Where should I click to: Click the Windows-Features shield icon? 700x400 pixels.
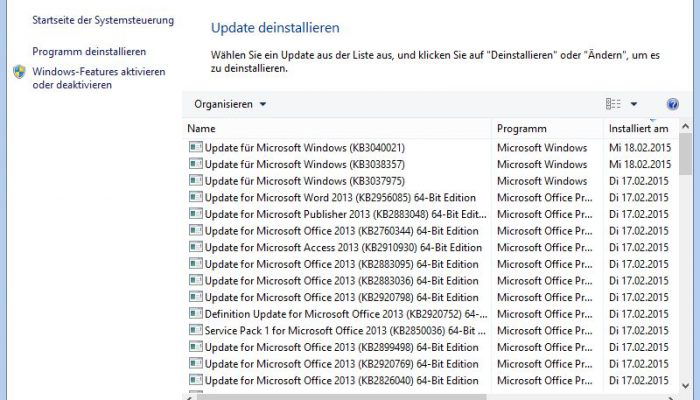19,72
